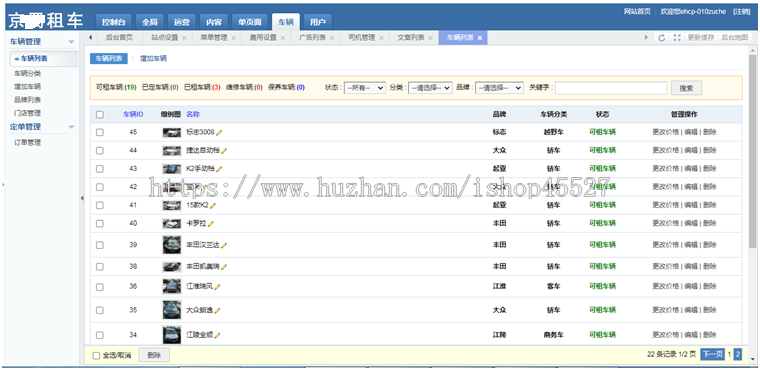Close the active 车辆列表 tab

point(480,38)
